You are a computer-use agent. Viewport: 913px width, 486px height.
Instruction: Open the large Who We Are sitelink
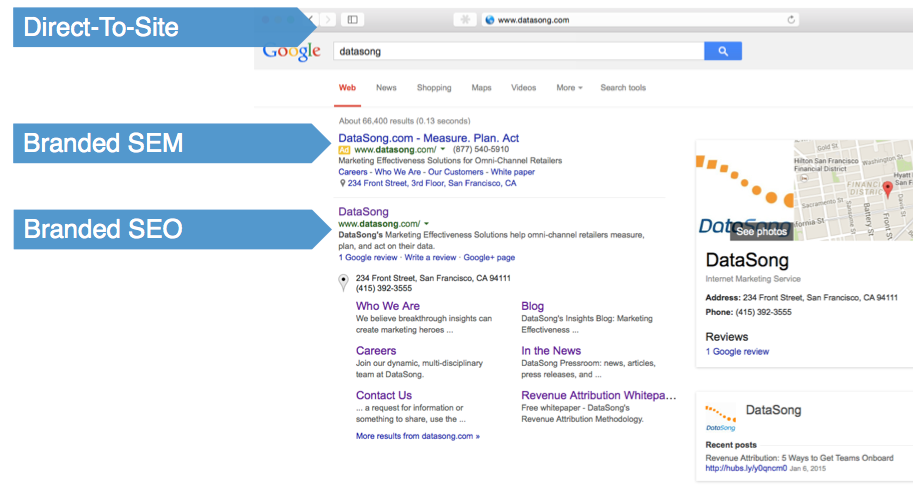click(x=388, y=306)
